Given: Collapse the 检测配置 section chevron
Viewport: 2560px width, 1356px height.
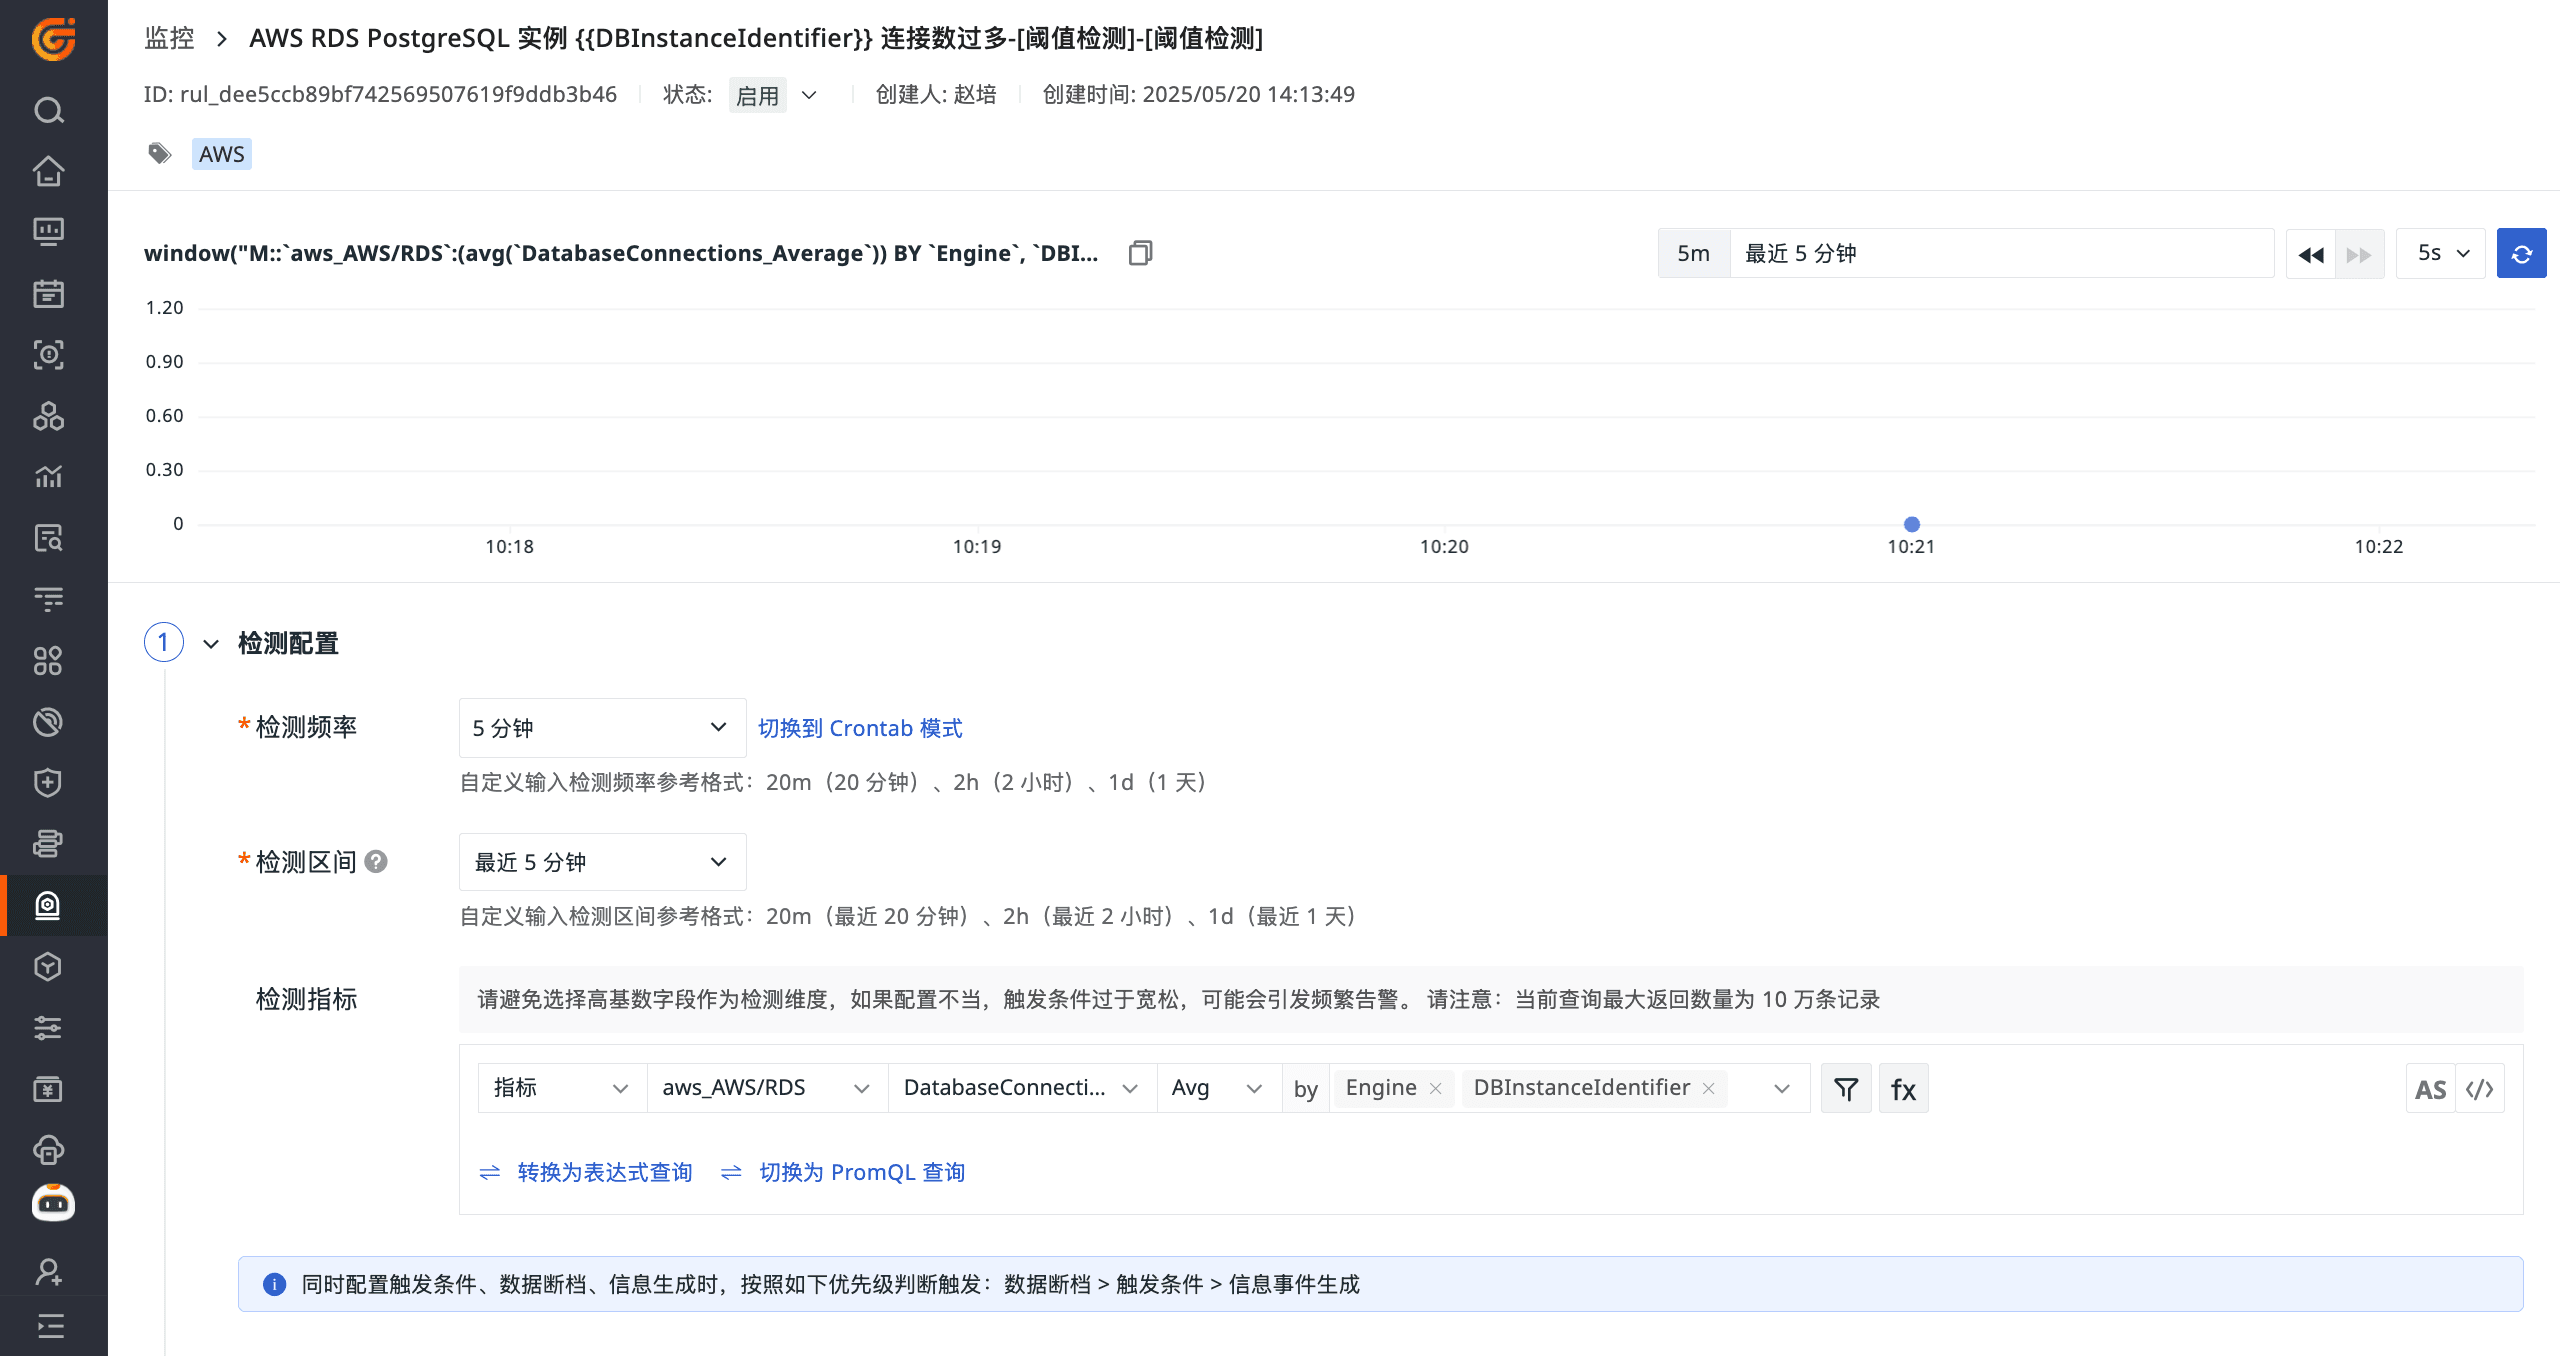Looking at the screenshot, I should point(211,643).
